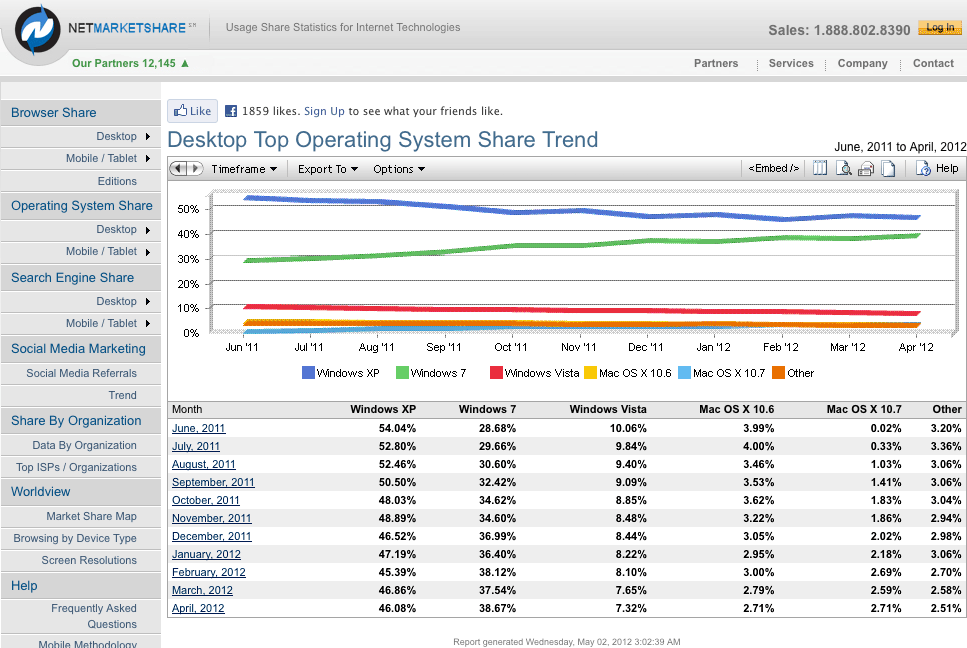Viewport: 967px width, 648px height.
Task: Open Market Share Map in sidebar
Action: click(91, 516)
